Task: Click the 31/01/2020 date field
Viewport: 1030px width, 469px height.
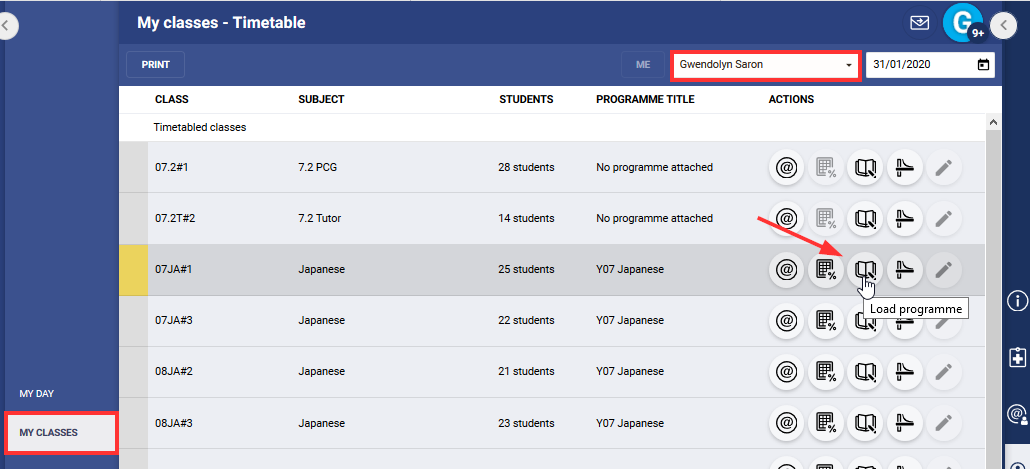Action: point(918,65)
